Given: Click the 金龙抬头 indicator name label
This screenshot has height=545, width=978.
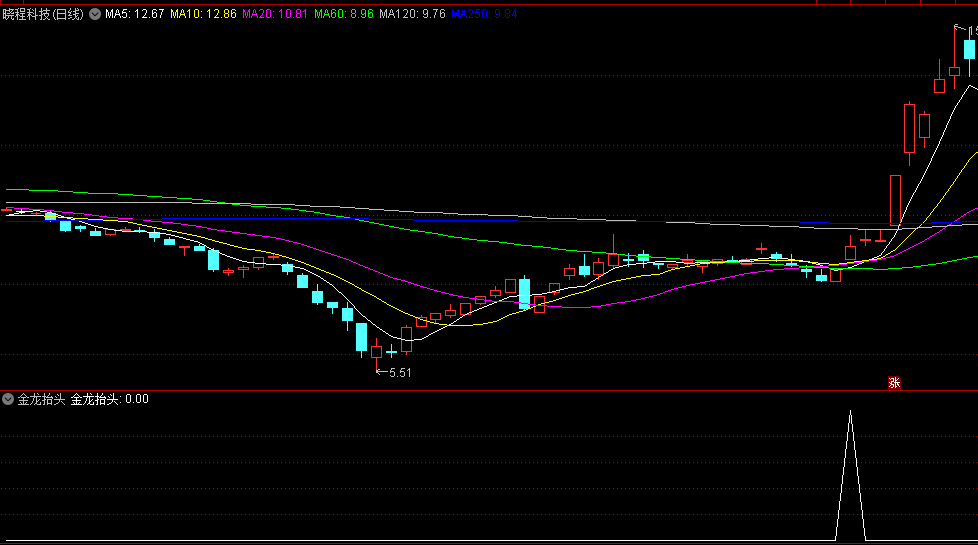Looking at the screenshot, I should (x=41, y=399).
